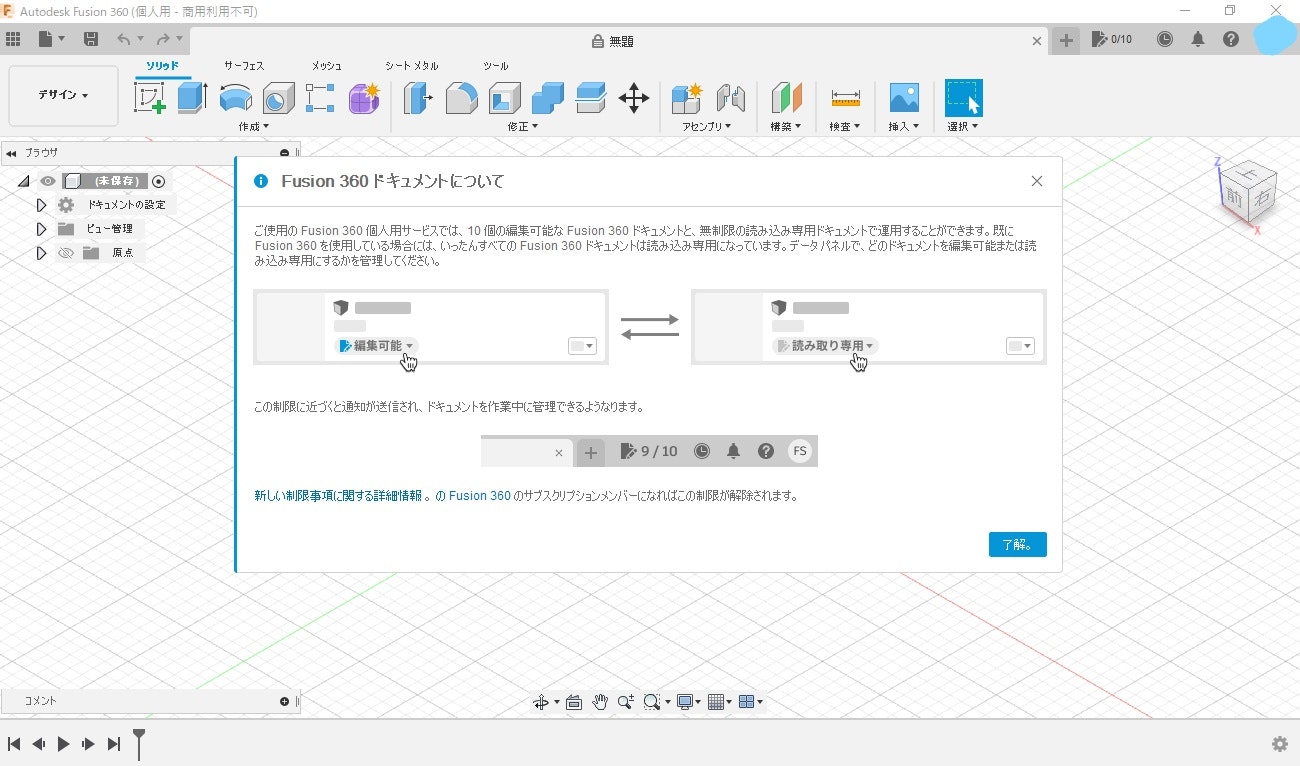
Task: Play the timeline
Action: tap(63, 744)
